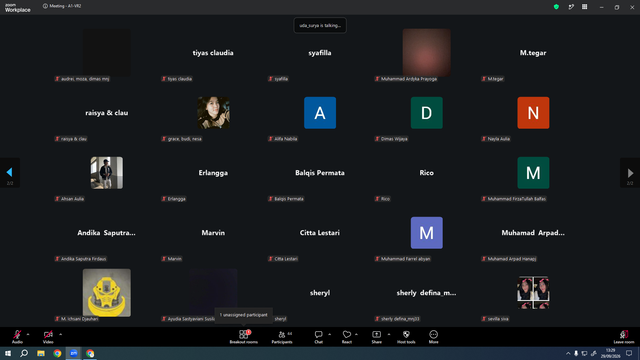Click the 'Muhamad Arpad...' participant name

pyautogui.click(x=533, y=233)
